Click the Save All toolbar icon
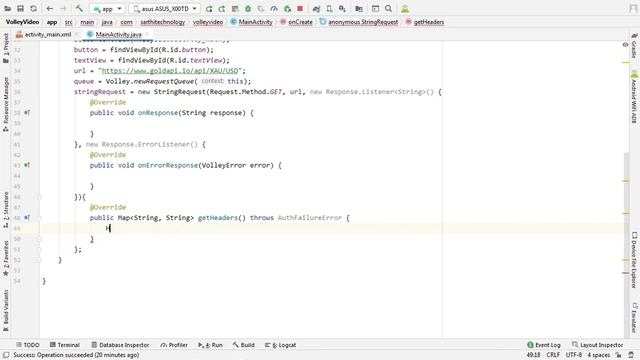Viewport: 640px width, 360px height. [20, 9]
